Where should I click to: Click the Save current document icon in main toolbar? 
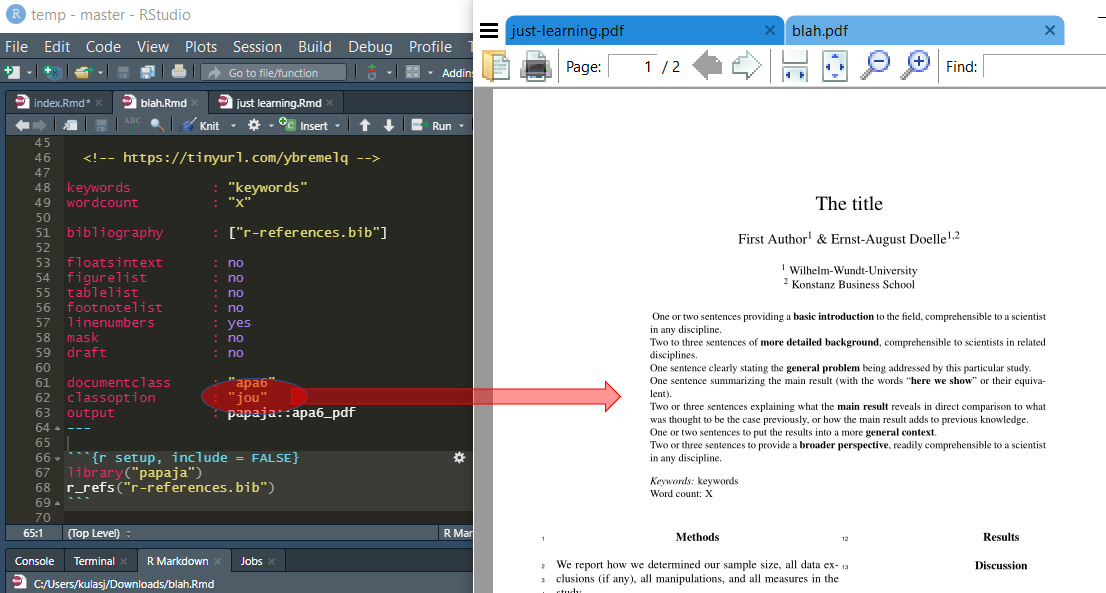[x=123, y=72]
